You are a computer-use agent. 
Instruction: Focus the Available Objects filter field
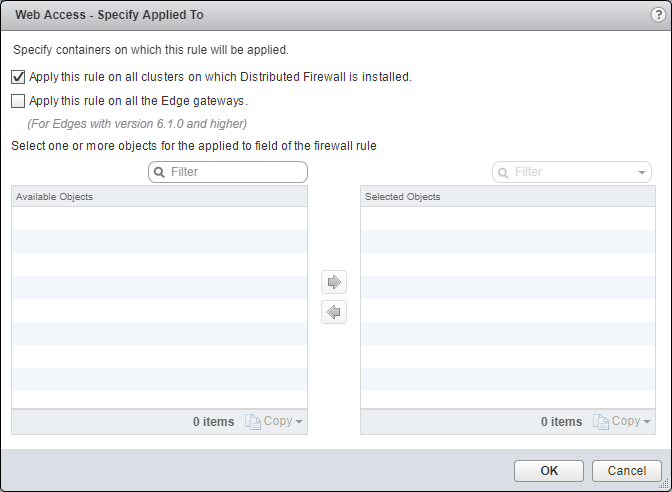click(x=235, y=172)
